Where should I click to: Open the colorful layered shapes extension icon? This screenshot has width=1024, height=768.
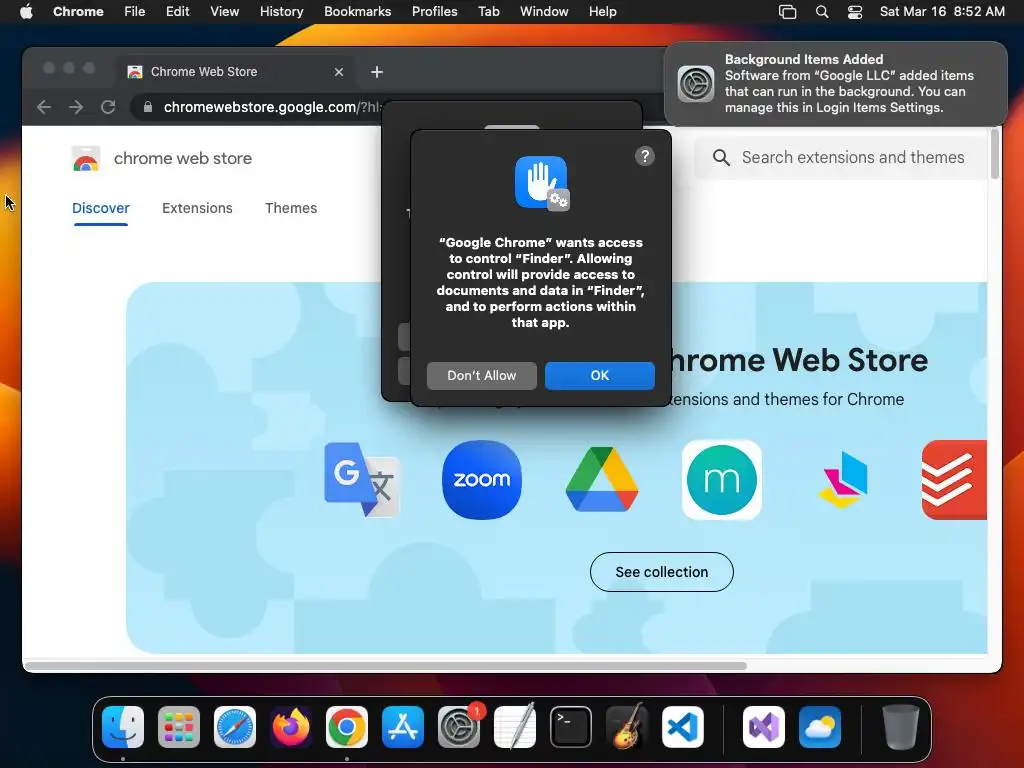[x=842, y=480]
